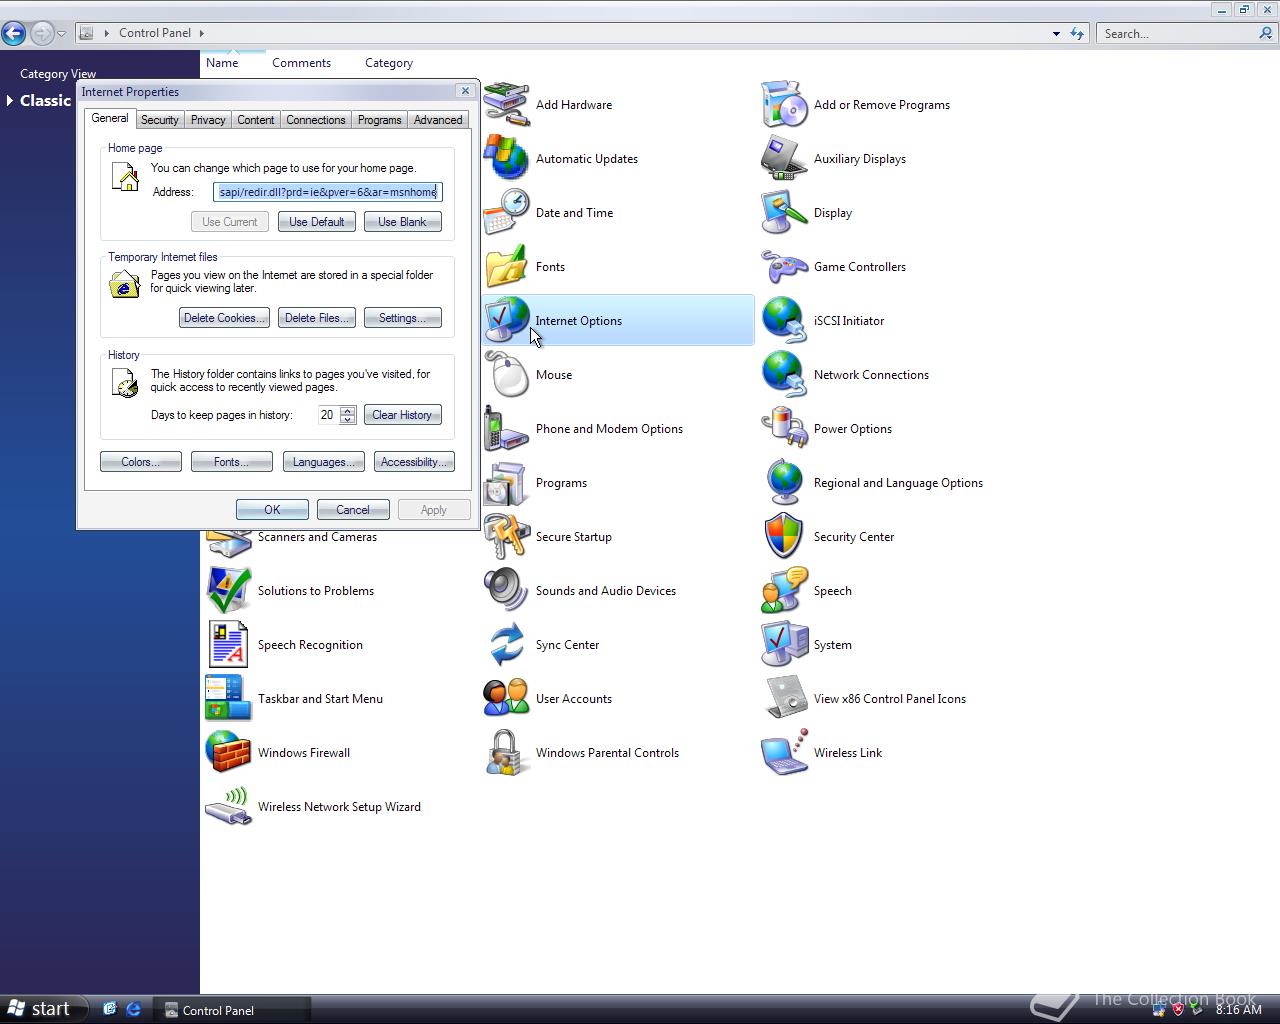Screen dimensions: 1280x1024
Task: Open the Sync Center icon
Action: pos(506,644)
